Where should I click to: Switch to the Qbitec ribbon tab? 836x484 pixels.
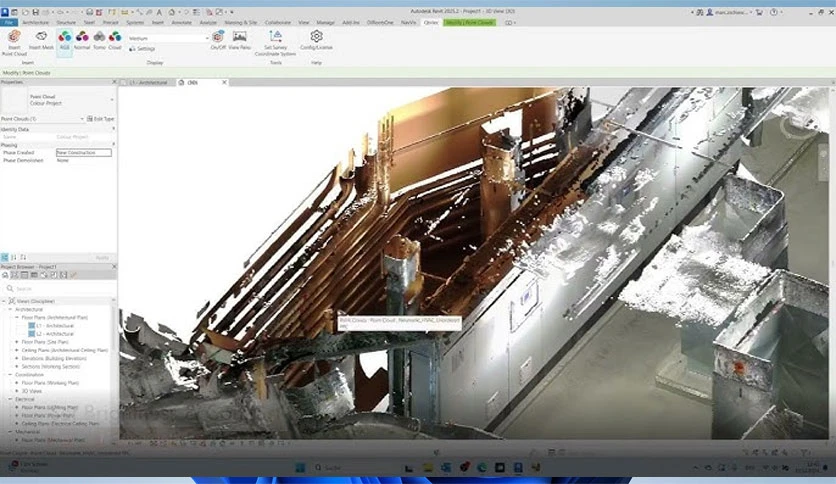pos(431,22)
